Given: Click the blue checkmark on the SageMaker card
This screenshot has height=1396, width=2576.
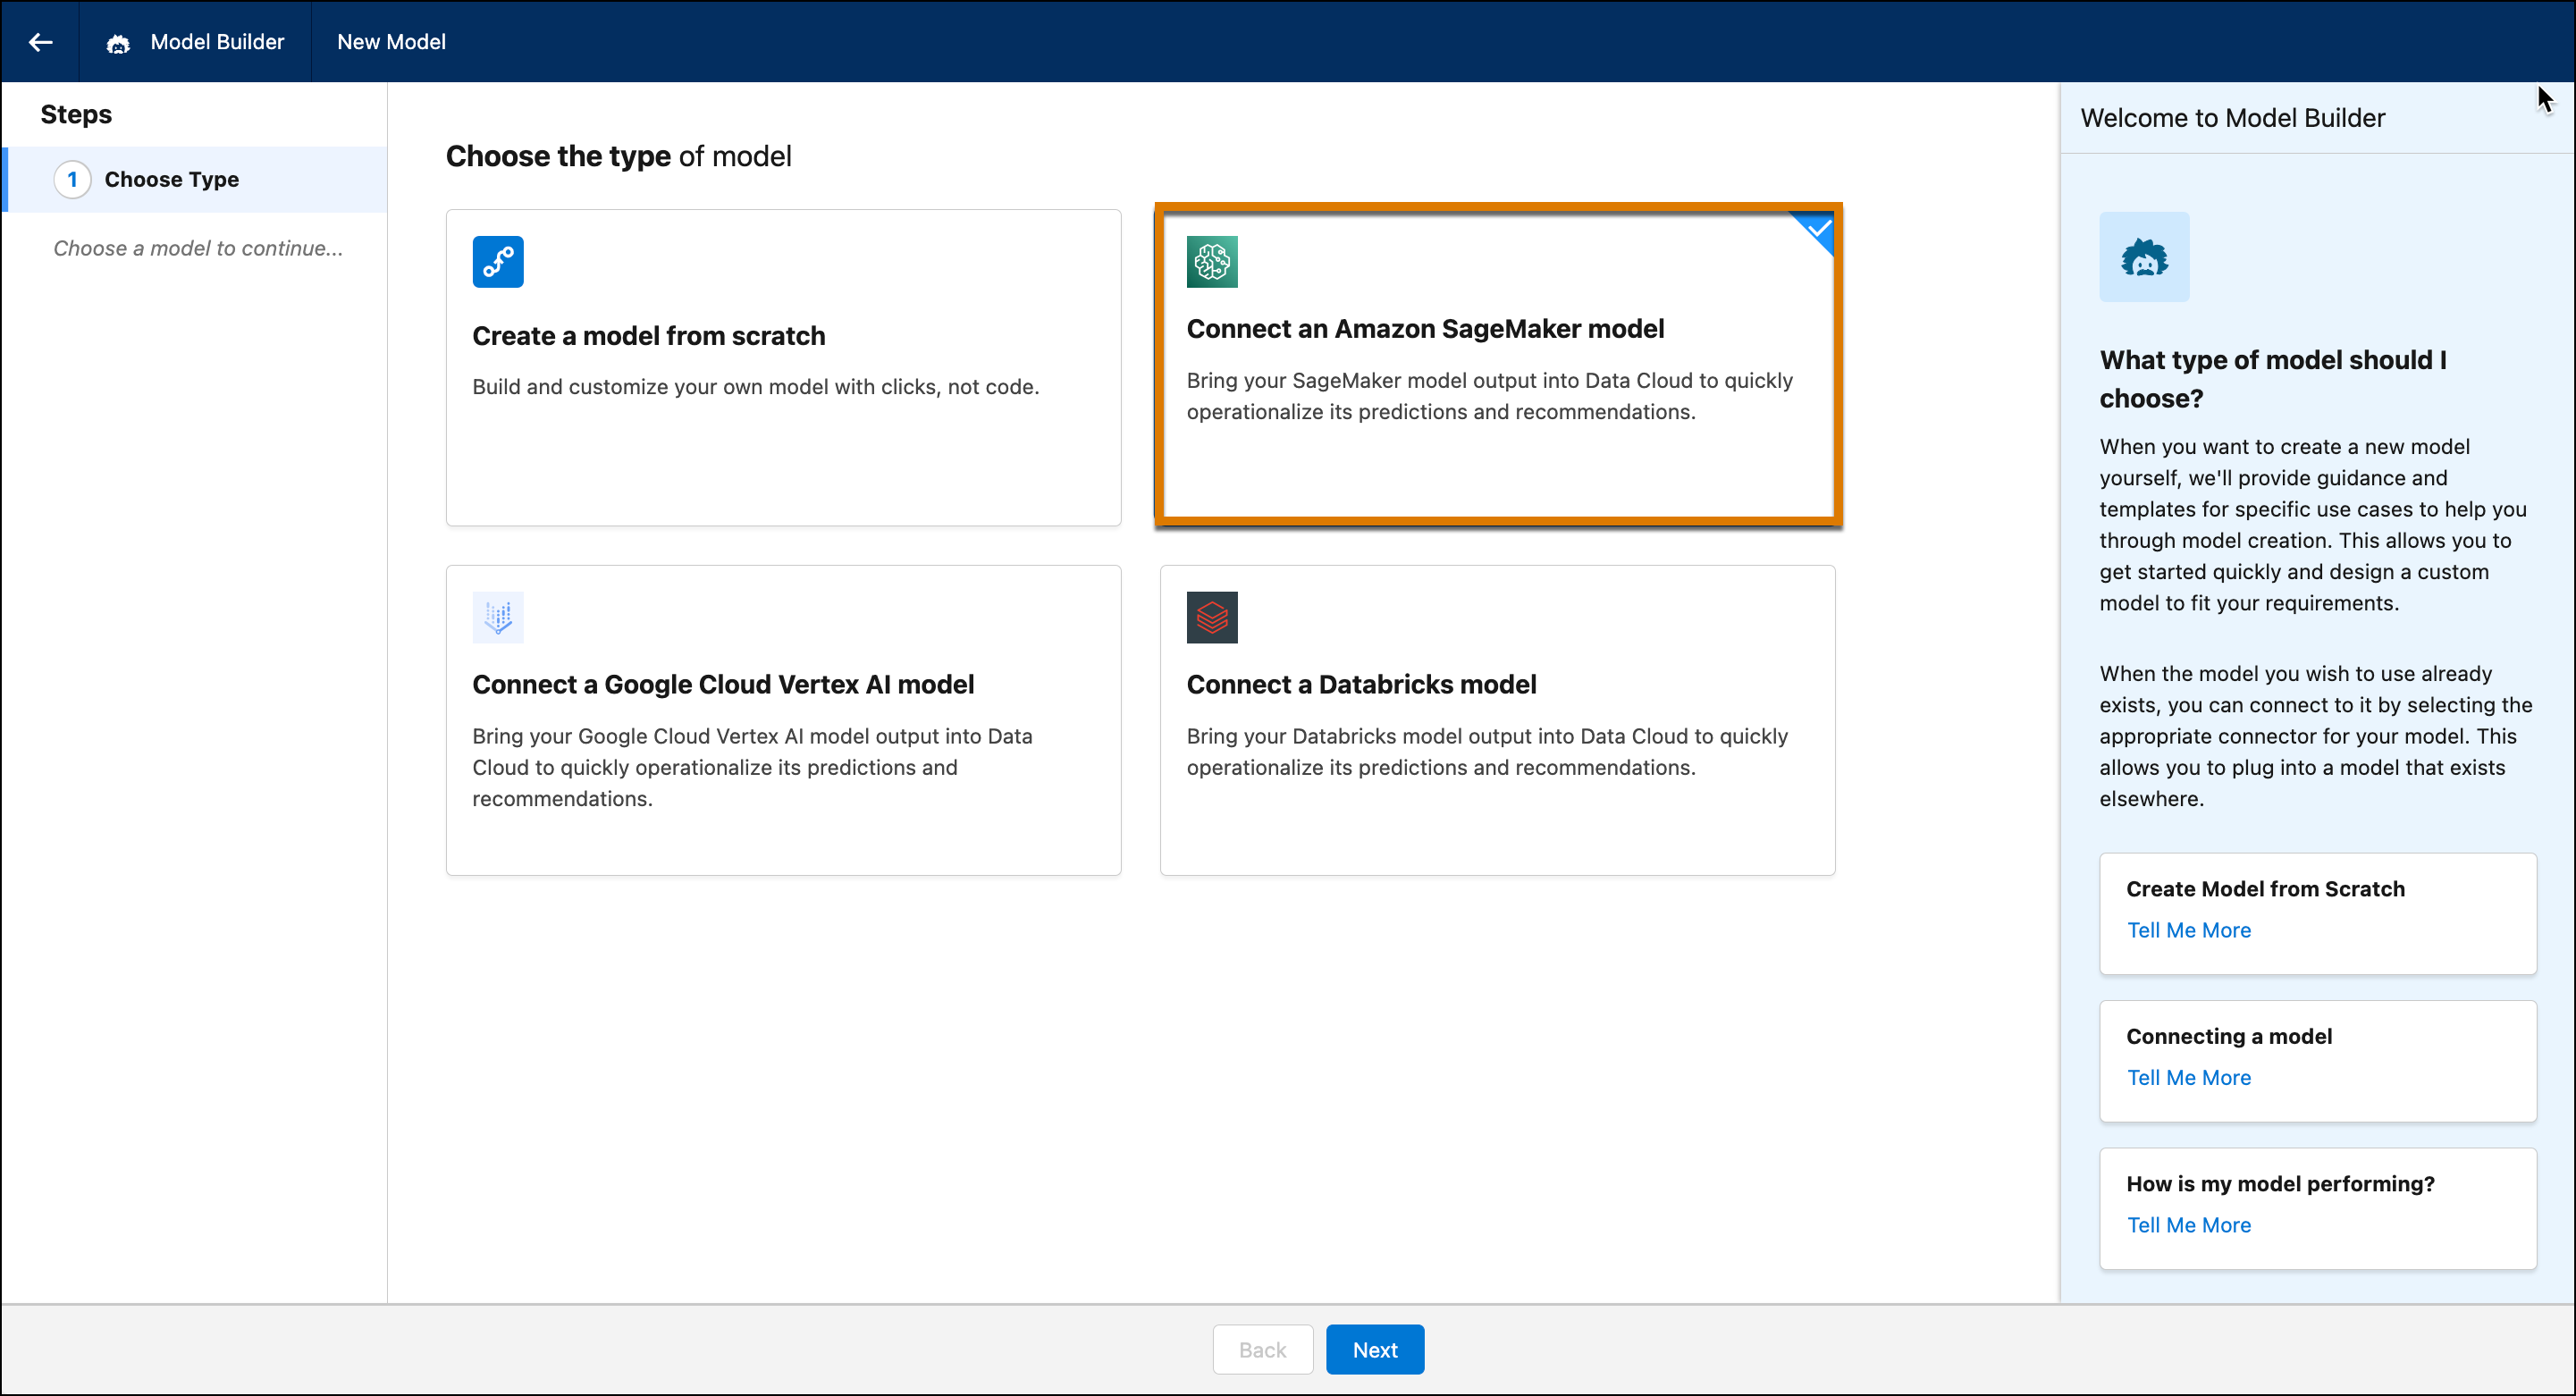Looking at the screenshot, I should 1817,231.
